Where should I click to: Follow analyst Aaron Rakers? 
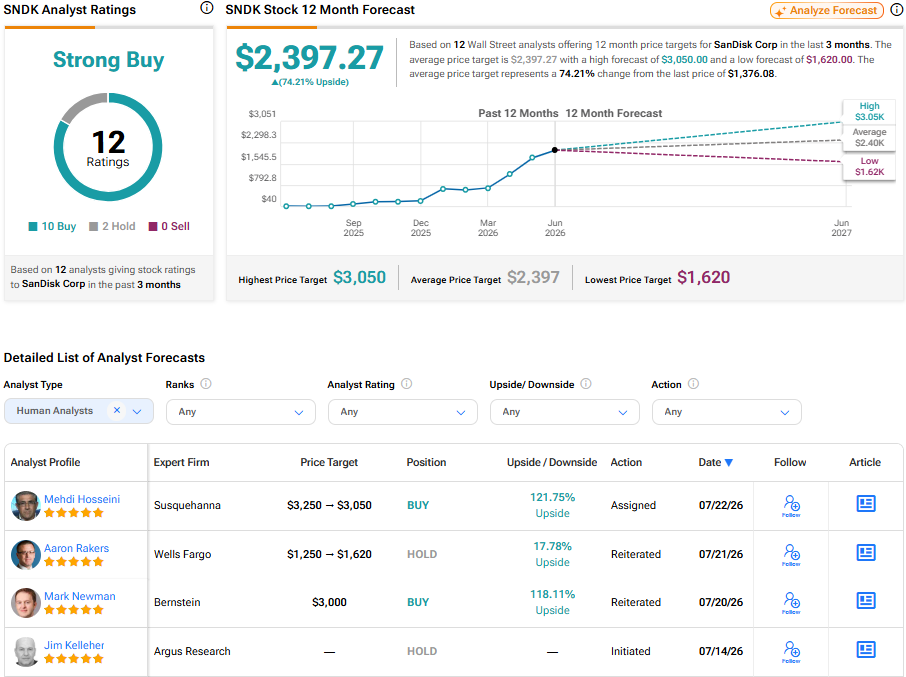tap(791, 555)
